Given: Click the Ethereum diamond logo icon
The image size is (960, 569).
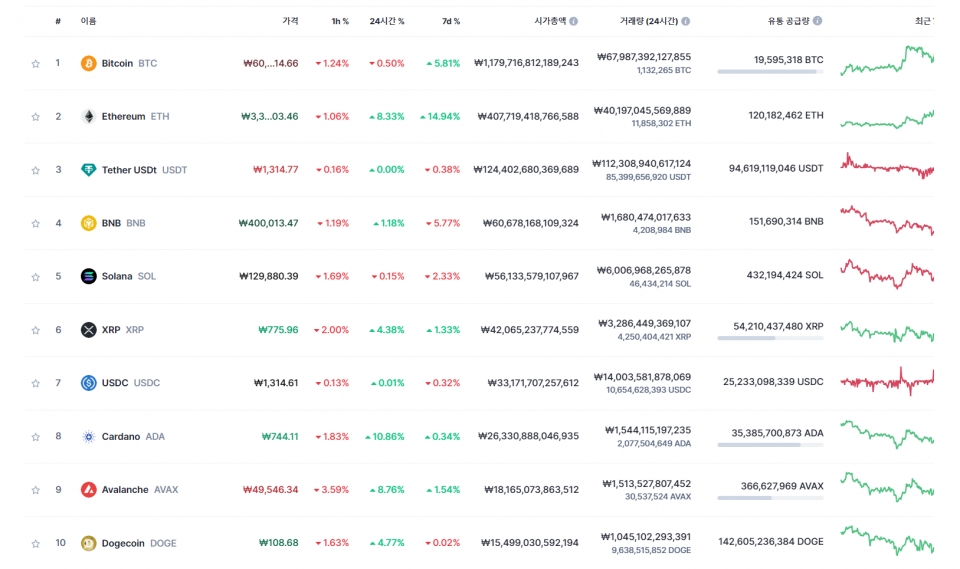Looking at the screenshot, I should [88, 116].
